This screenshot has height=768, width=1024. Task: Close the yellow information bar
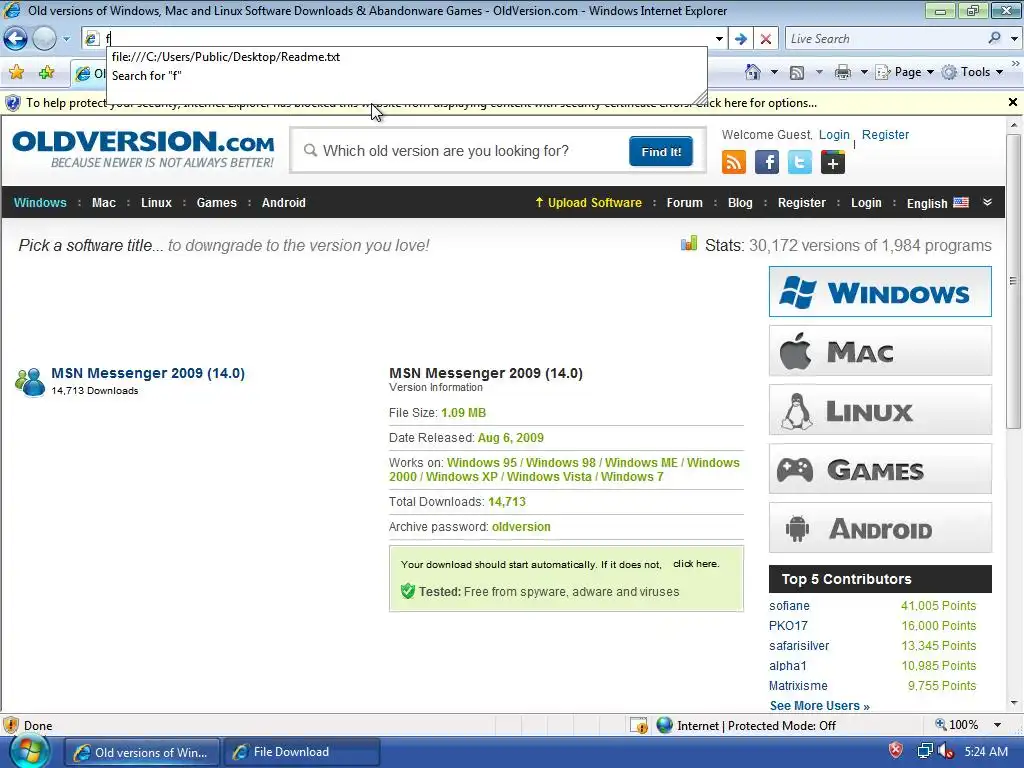click(1013, 103)
